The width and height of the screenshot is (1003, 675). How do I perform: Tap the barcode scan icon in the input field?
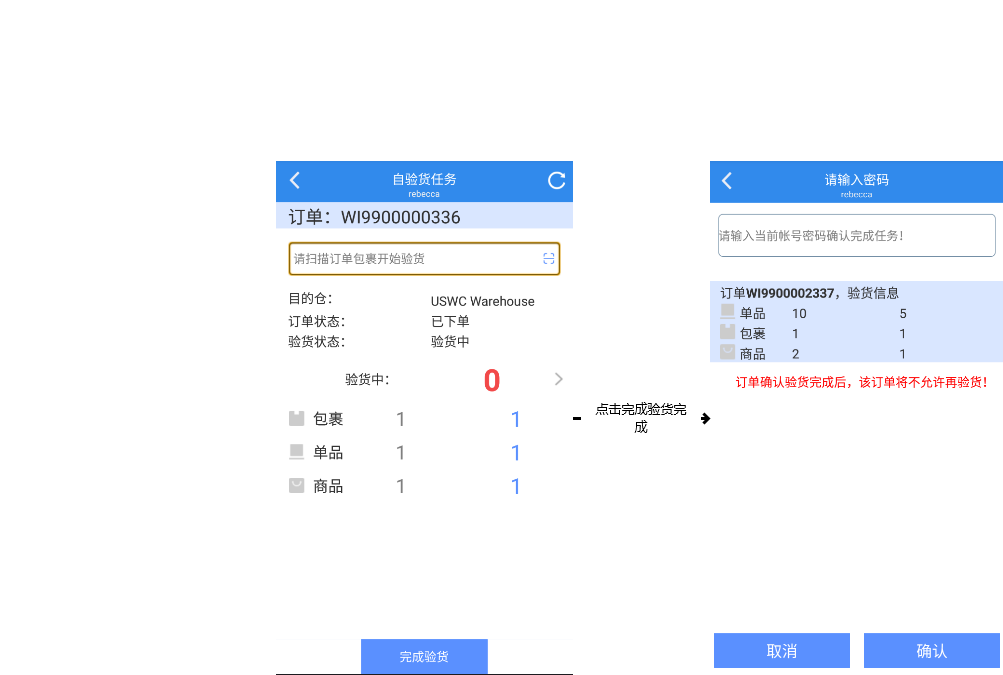(548, 258)
